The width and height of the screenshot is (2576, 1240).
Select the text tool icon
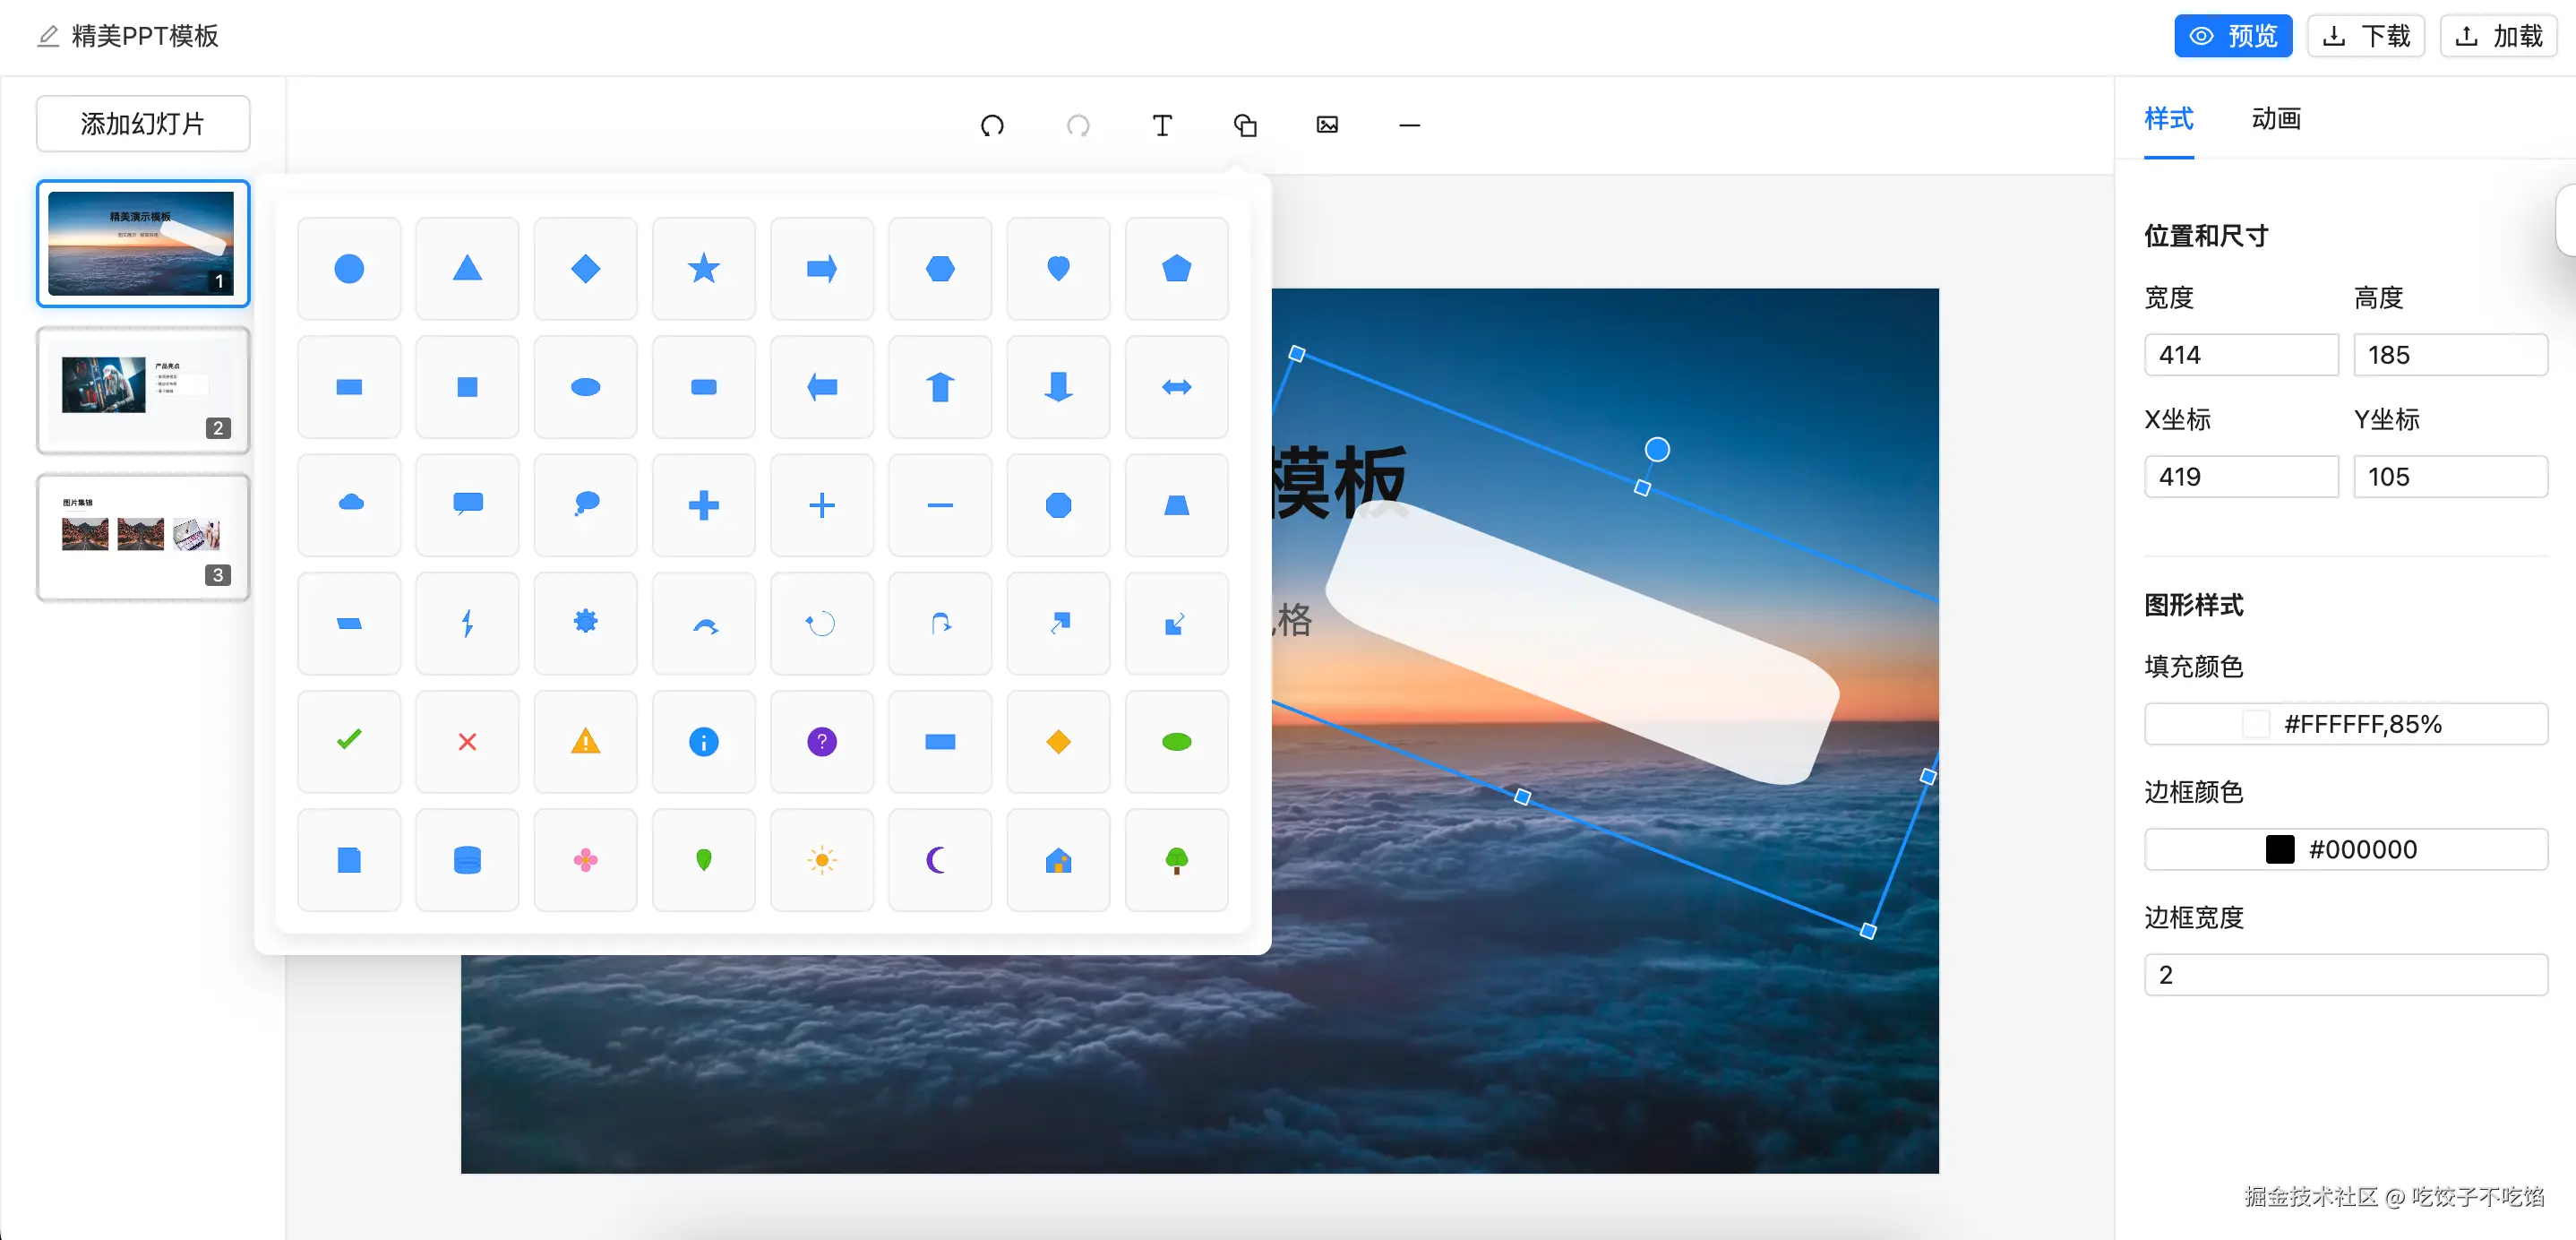click(x=1161, y=125)
